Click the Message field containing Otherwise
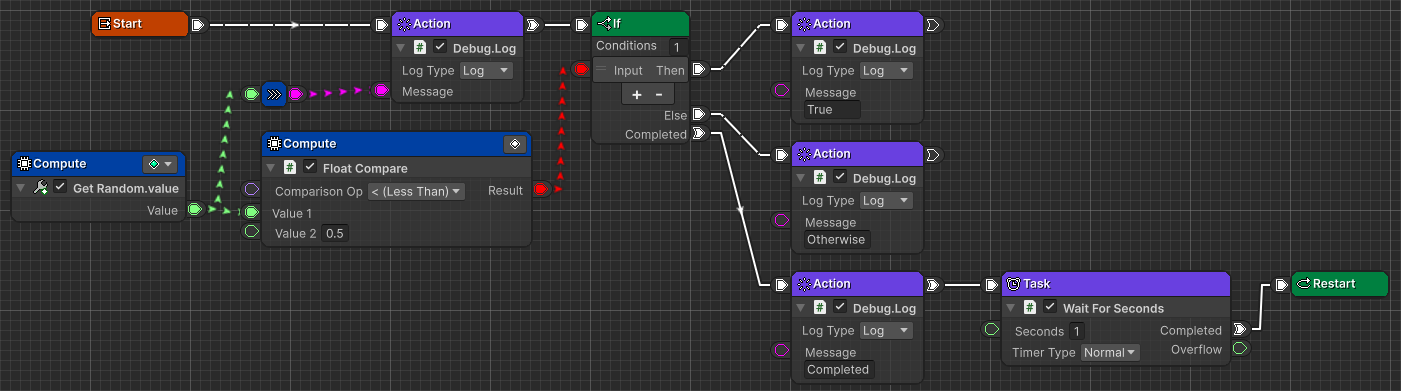 coord(837,240)
